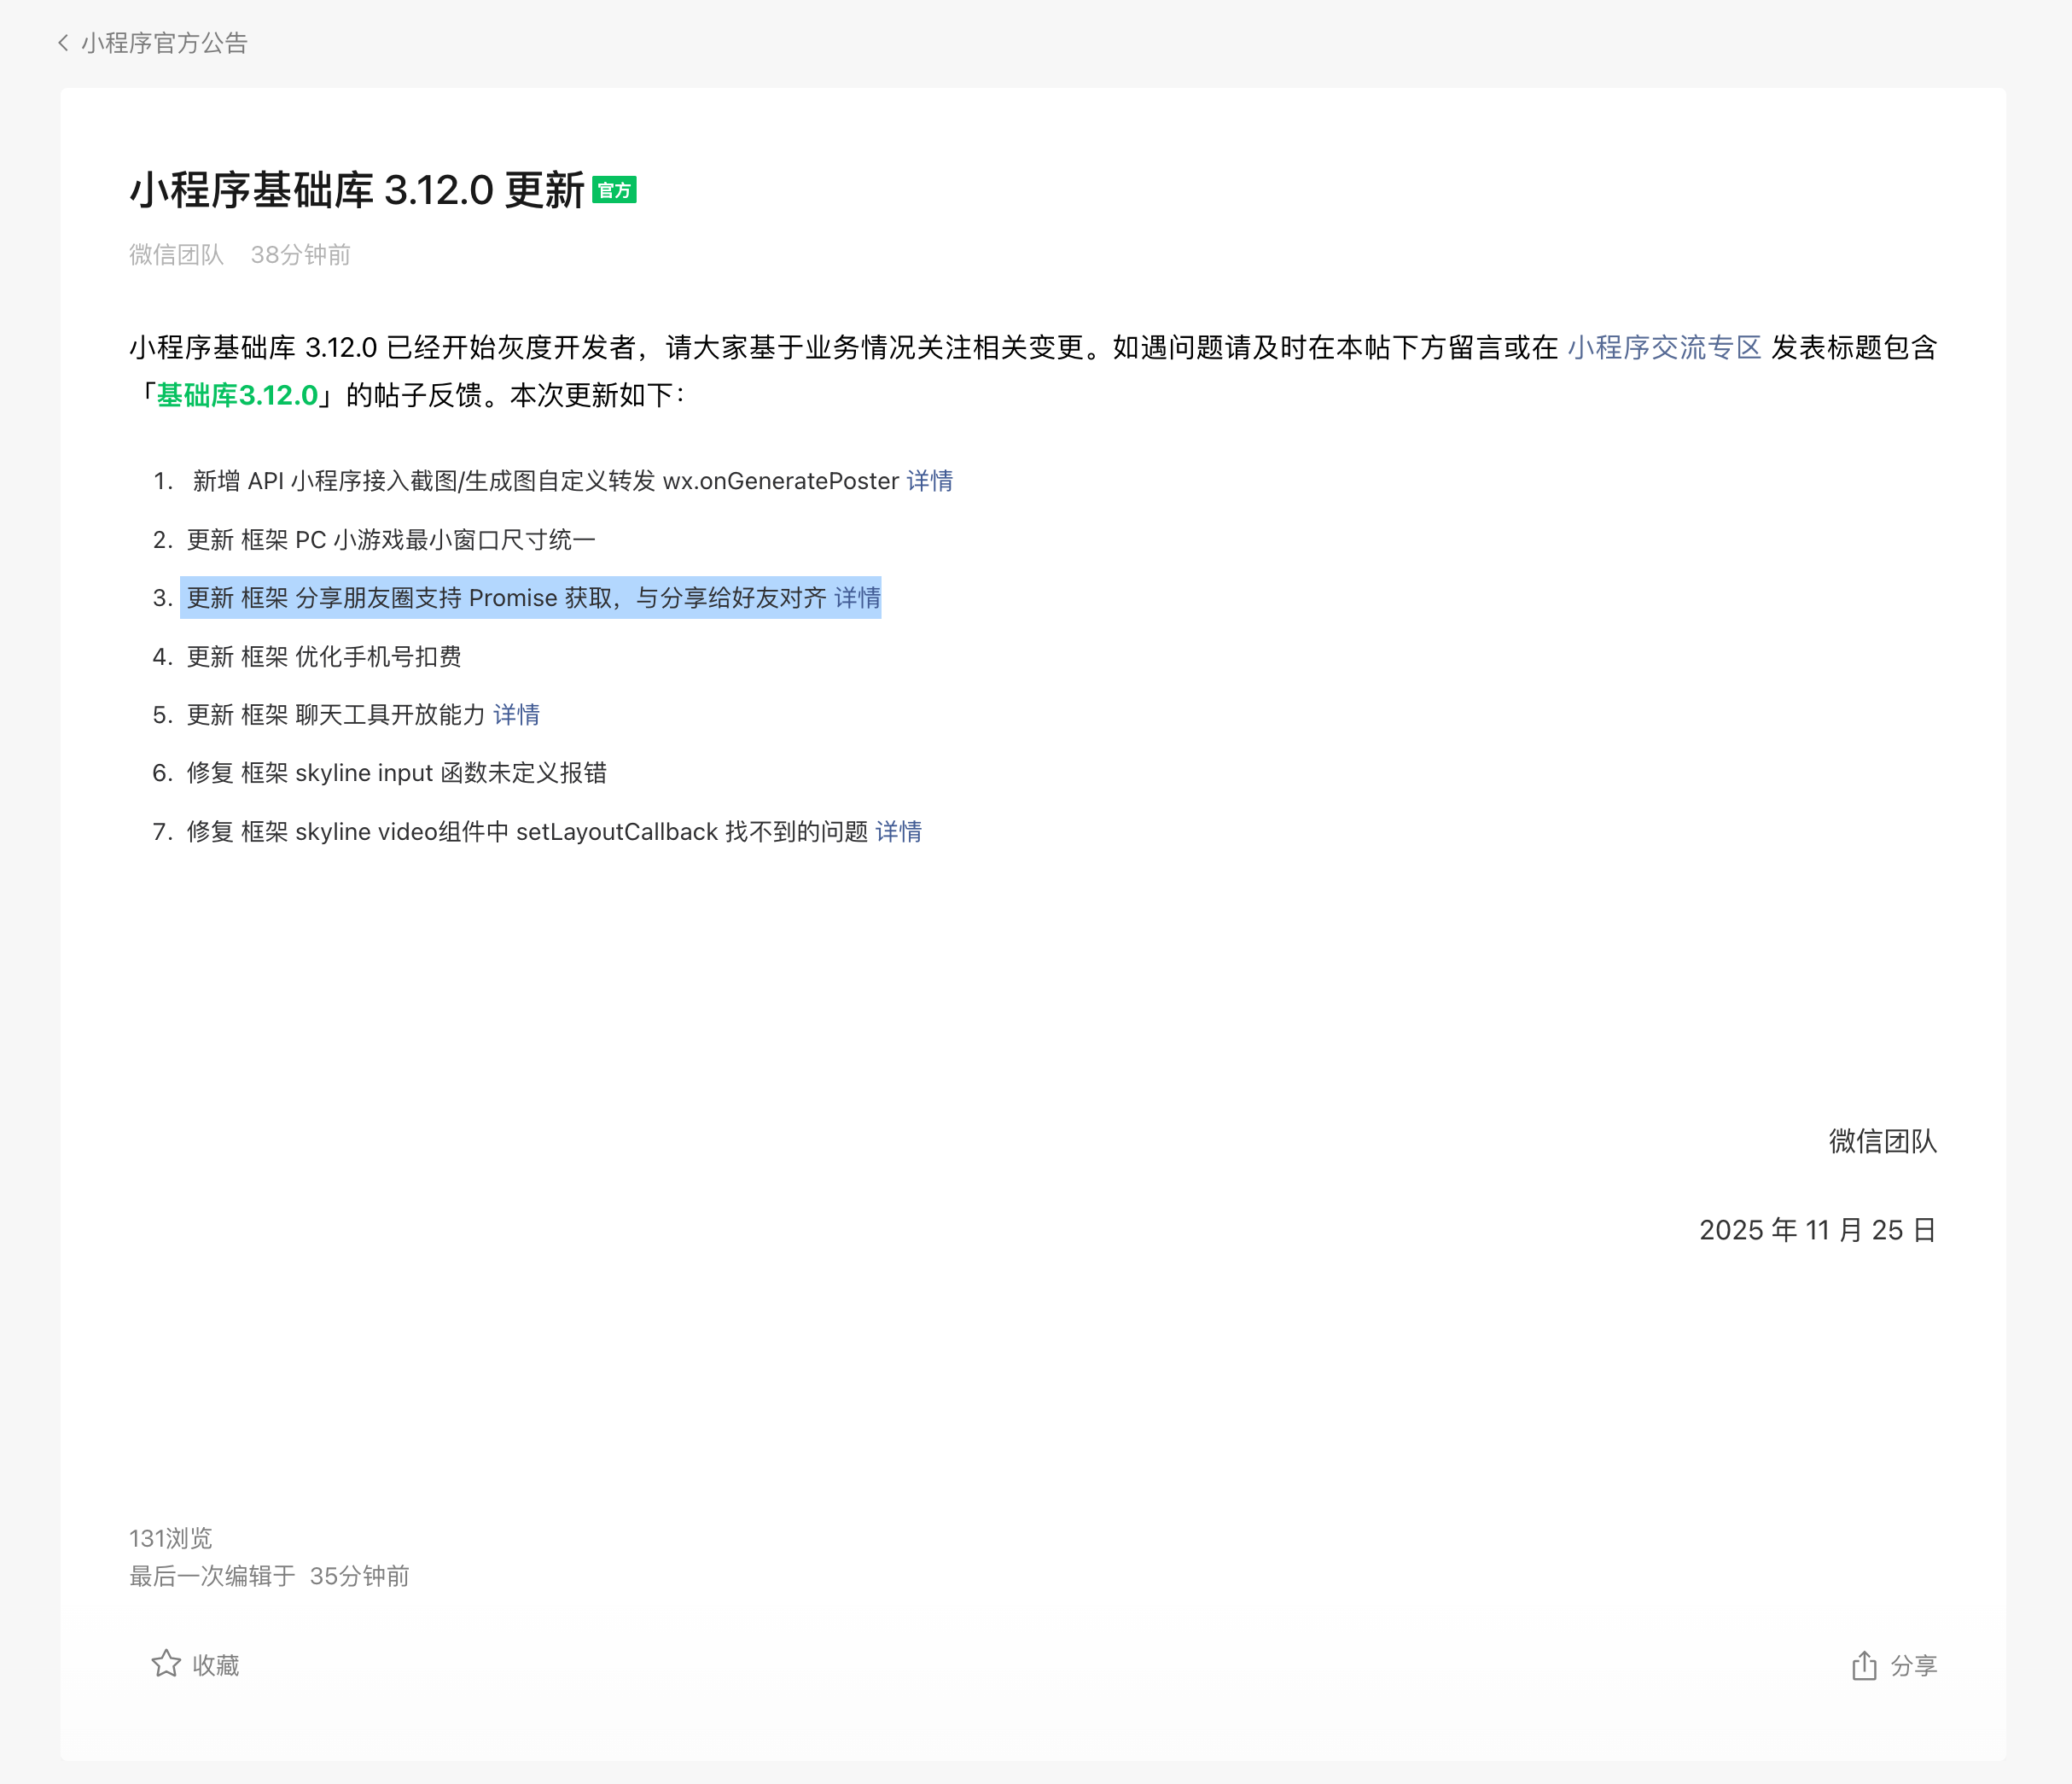Go back to 小程序官方公告
Image resolution: width=2072 pixels, height=1784 pixels.
[164, 43]
